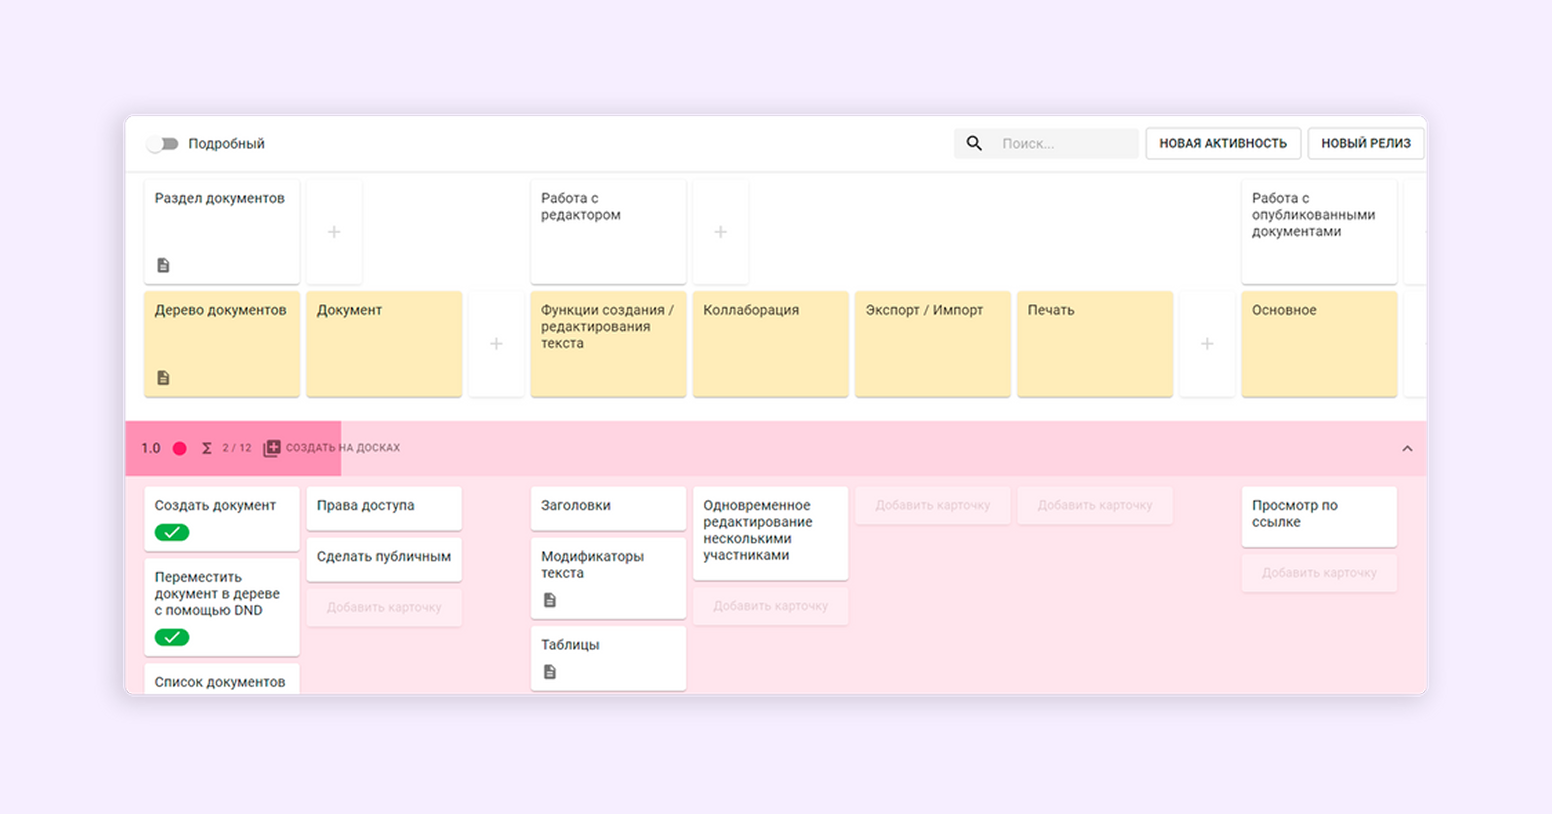This screenshot has width=1552, height=814.
Task: Select the Коллаборация card
Action: click(x=770, y=344)
